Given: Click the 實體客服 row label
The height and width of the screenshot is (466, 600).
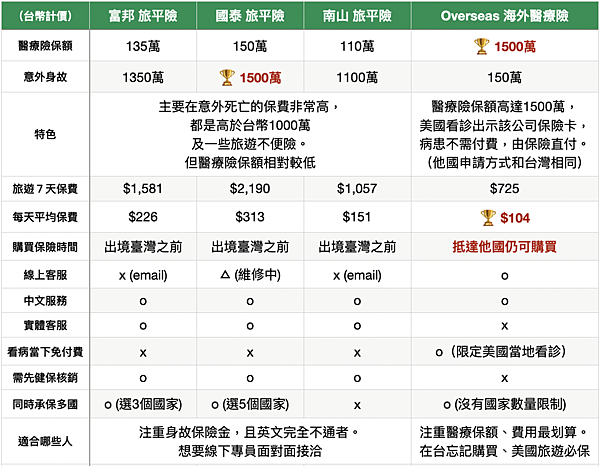Looking at the screenshot, I should click(45, 325).
